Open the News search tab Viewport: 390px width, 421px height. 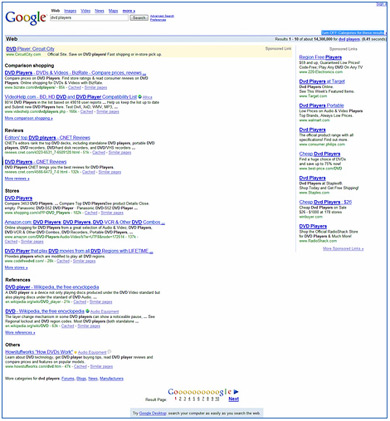coord(99,11)
